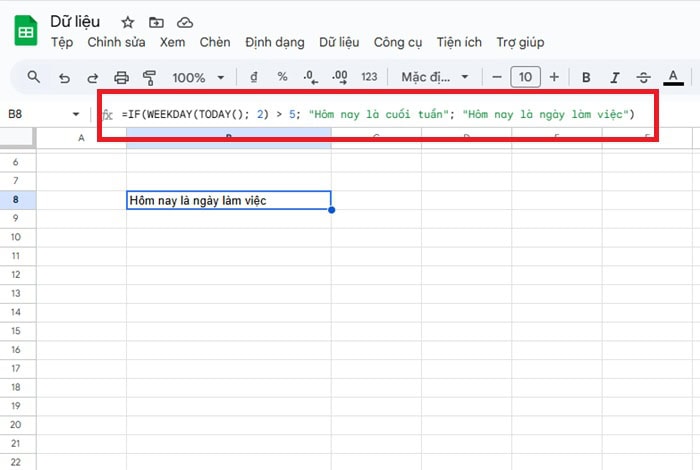
Task: Click the move to folder icon
Action: (x=156, y=21)
